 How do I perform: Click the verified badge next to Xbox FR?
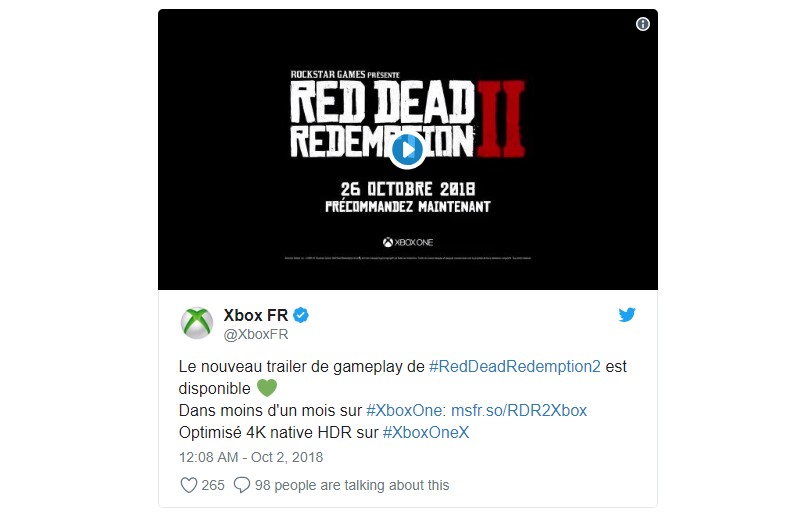pyautogui.click(x=301, y=315)
